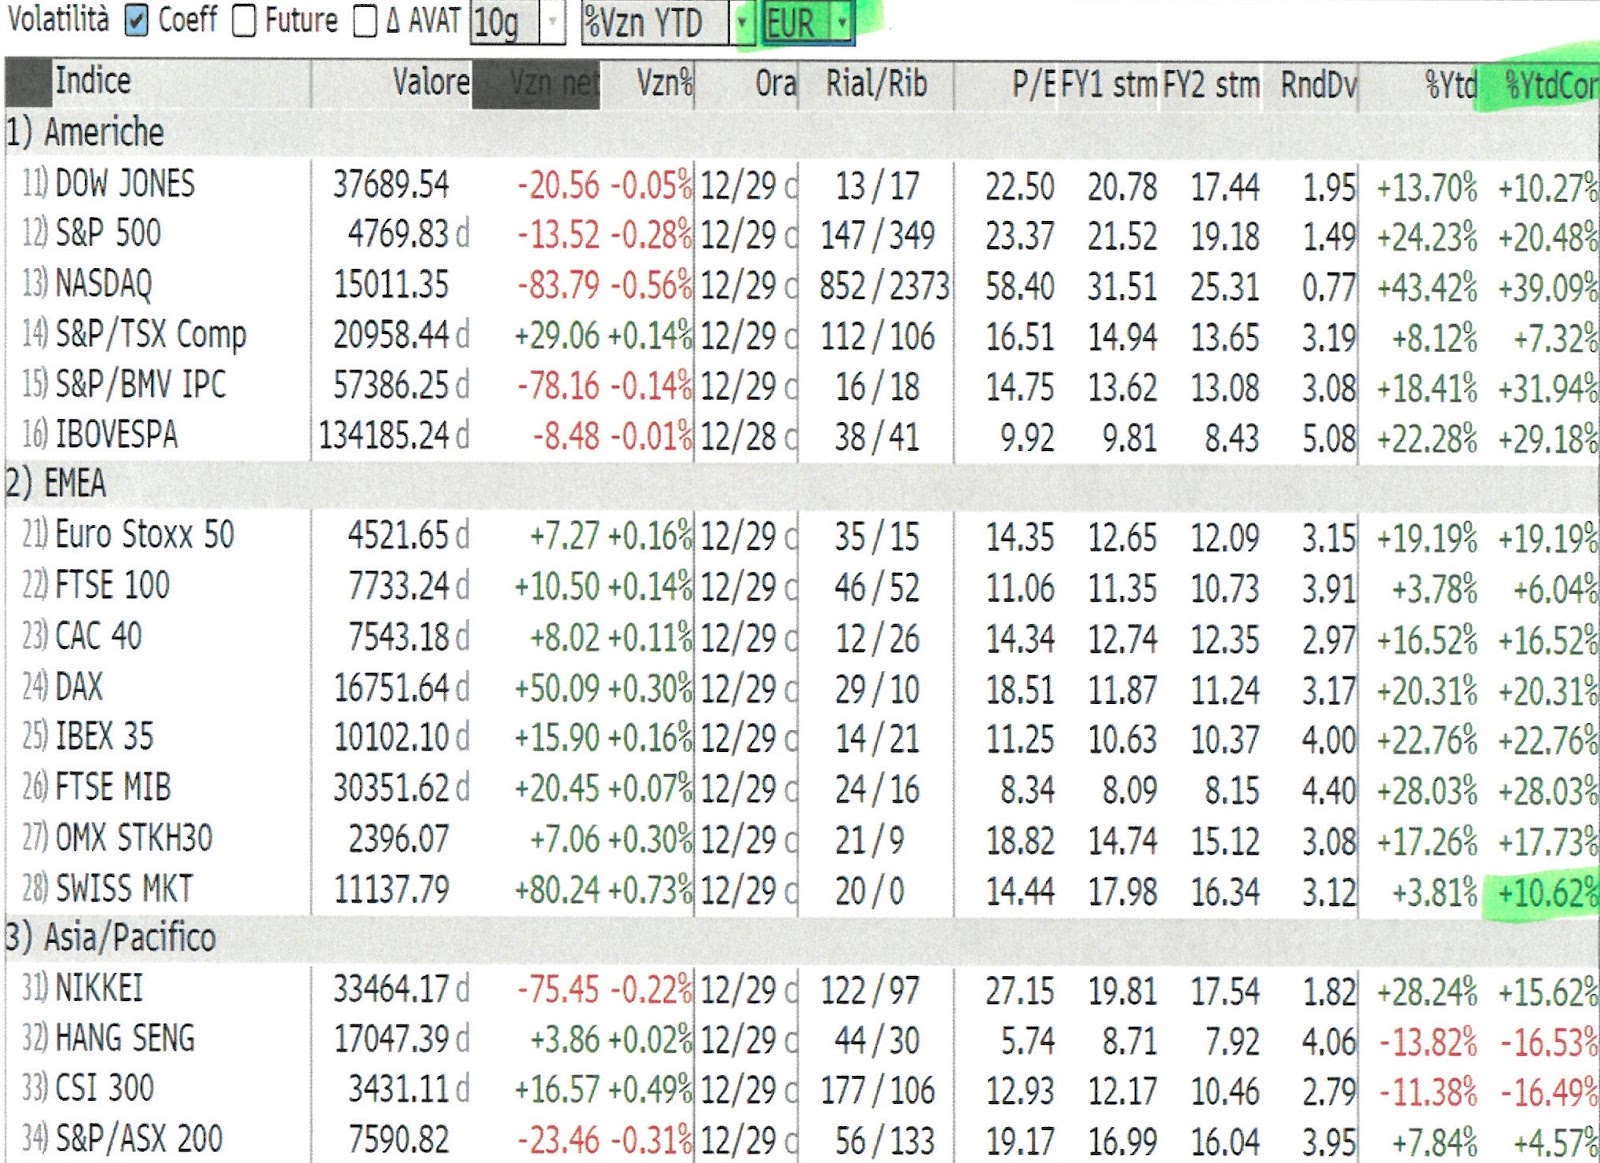Tick the Δ AVAT checkbox
Screen dimensions: 1600x1163
pyautogui.click(x=365, y=22)
